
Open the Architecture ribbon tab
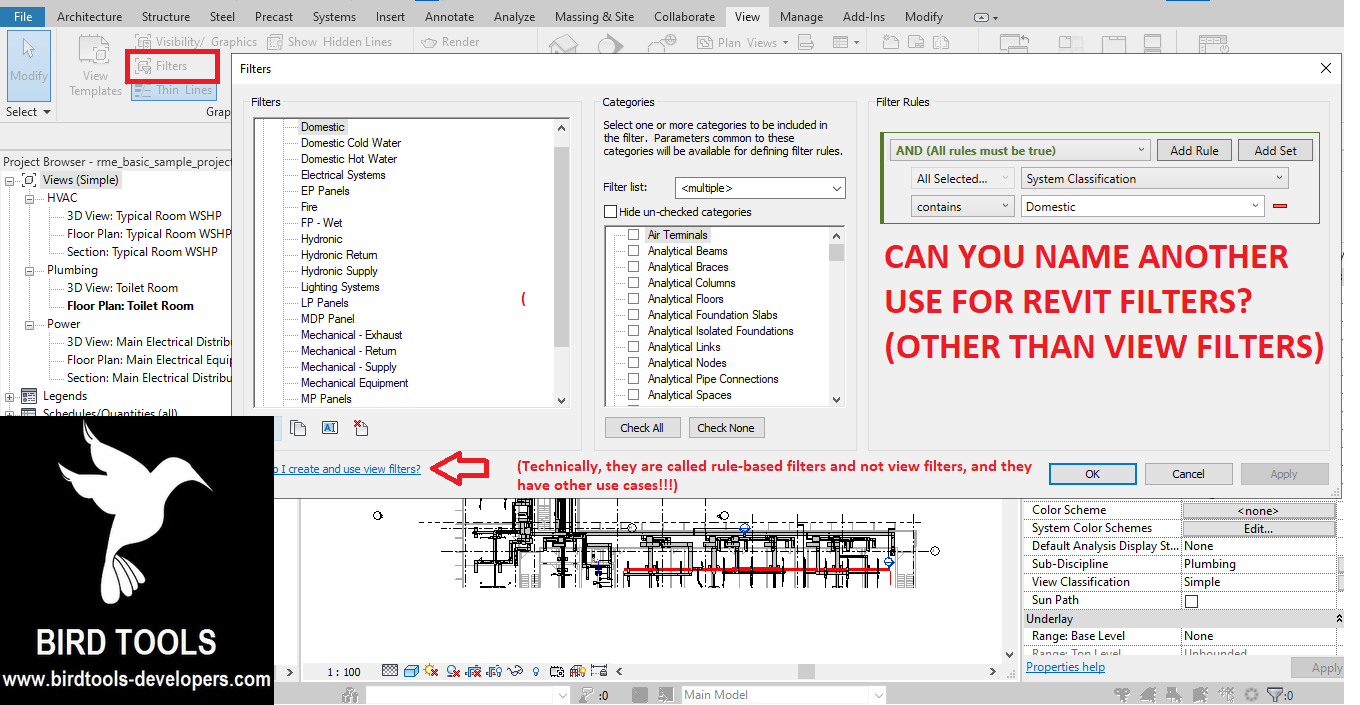pyautogui.click(x=89, y=16)
